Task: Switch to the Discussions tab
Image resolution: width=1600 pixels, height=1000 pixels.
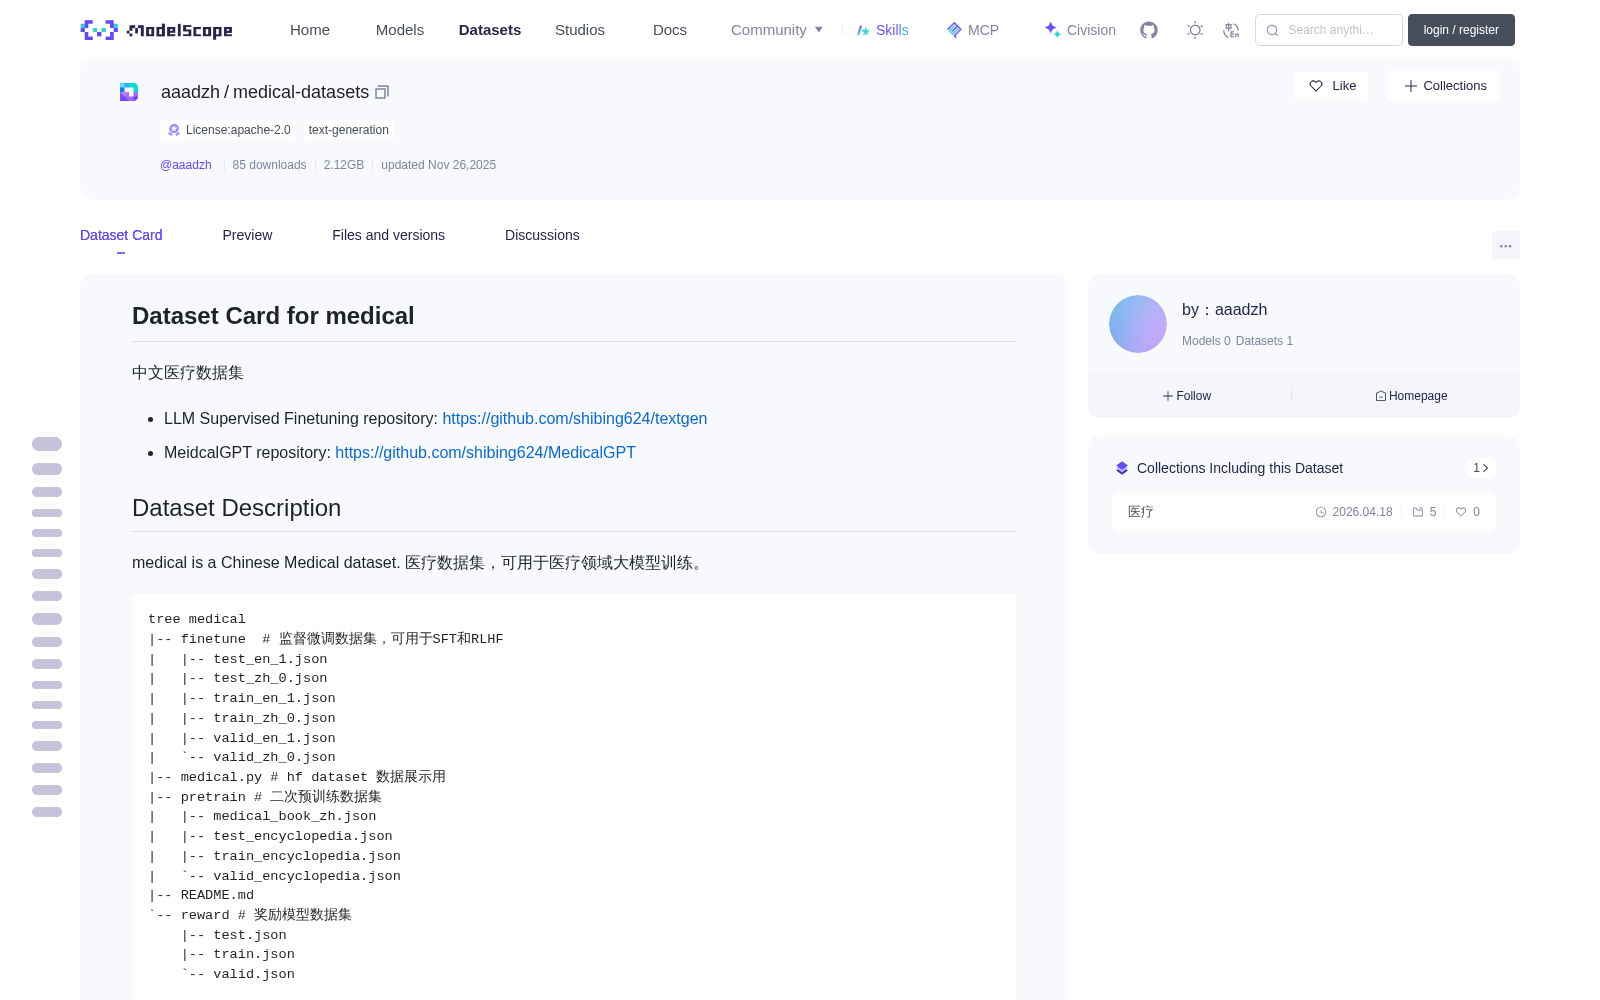Action: coord(542,235)
